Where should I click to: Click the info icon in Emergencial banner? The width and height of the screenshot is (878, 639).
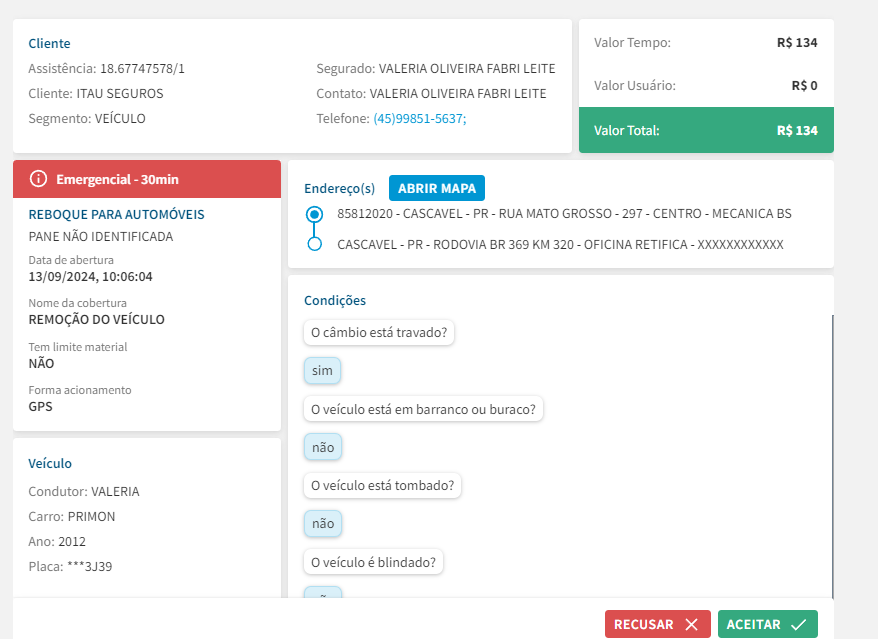click(39, 179)
